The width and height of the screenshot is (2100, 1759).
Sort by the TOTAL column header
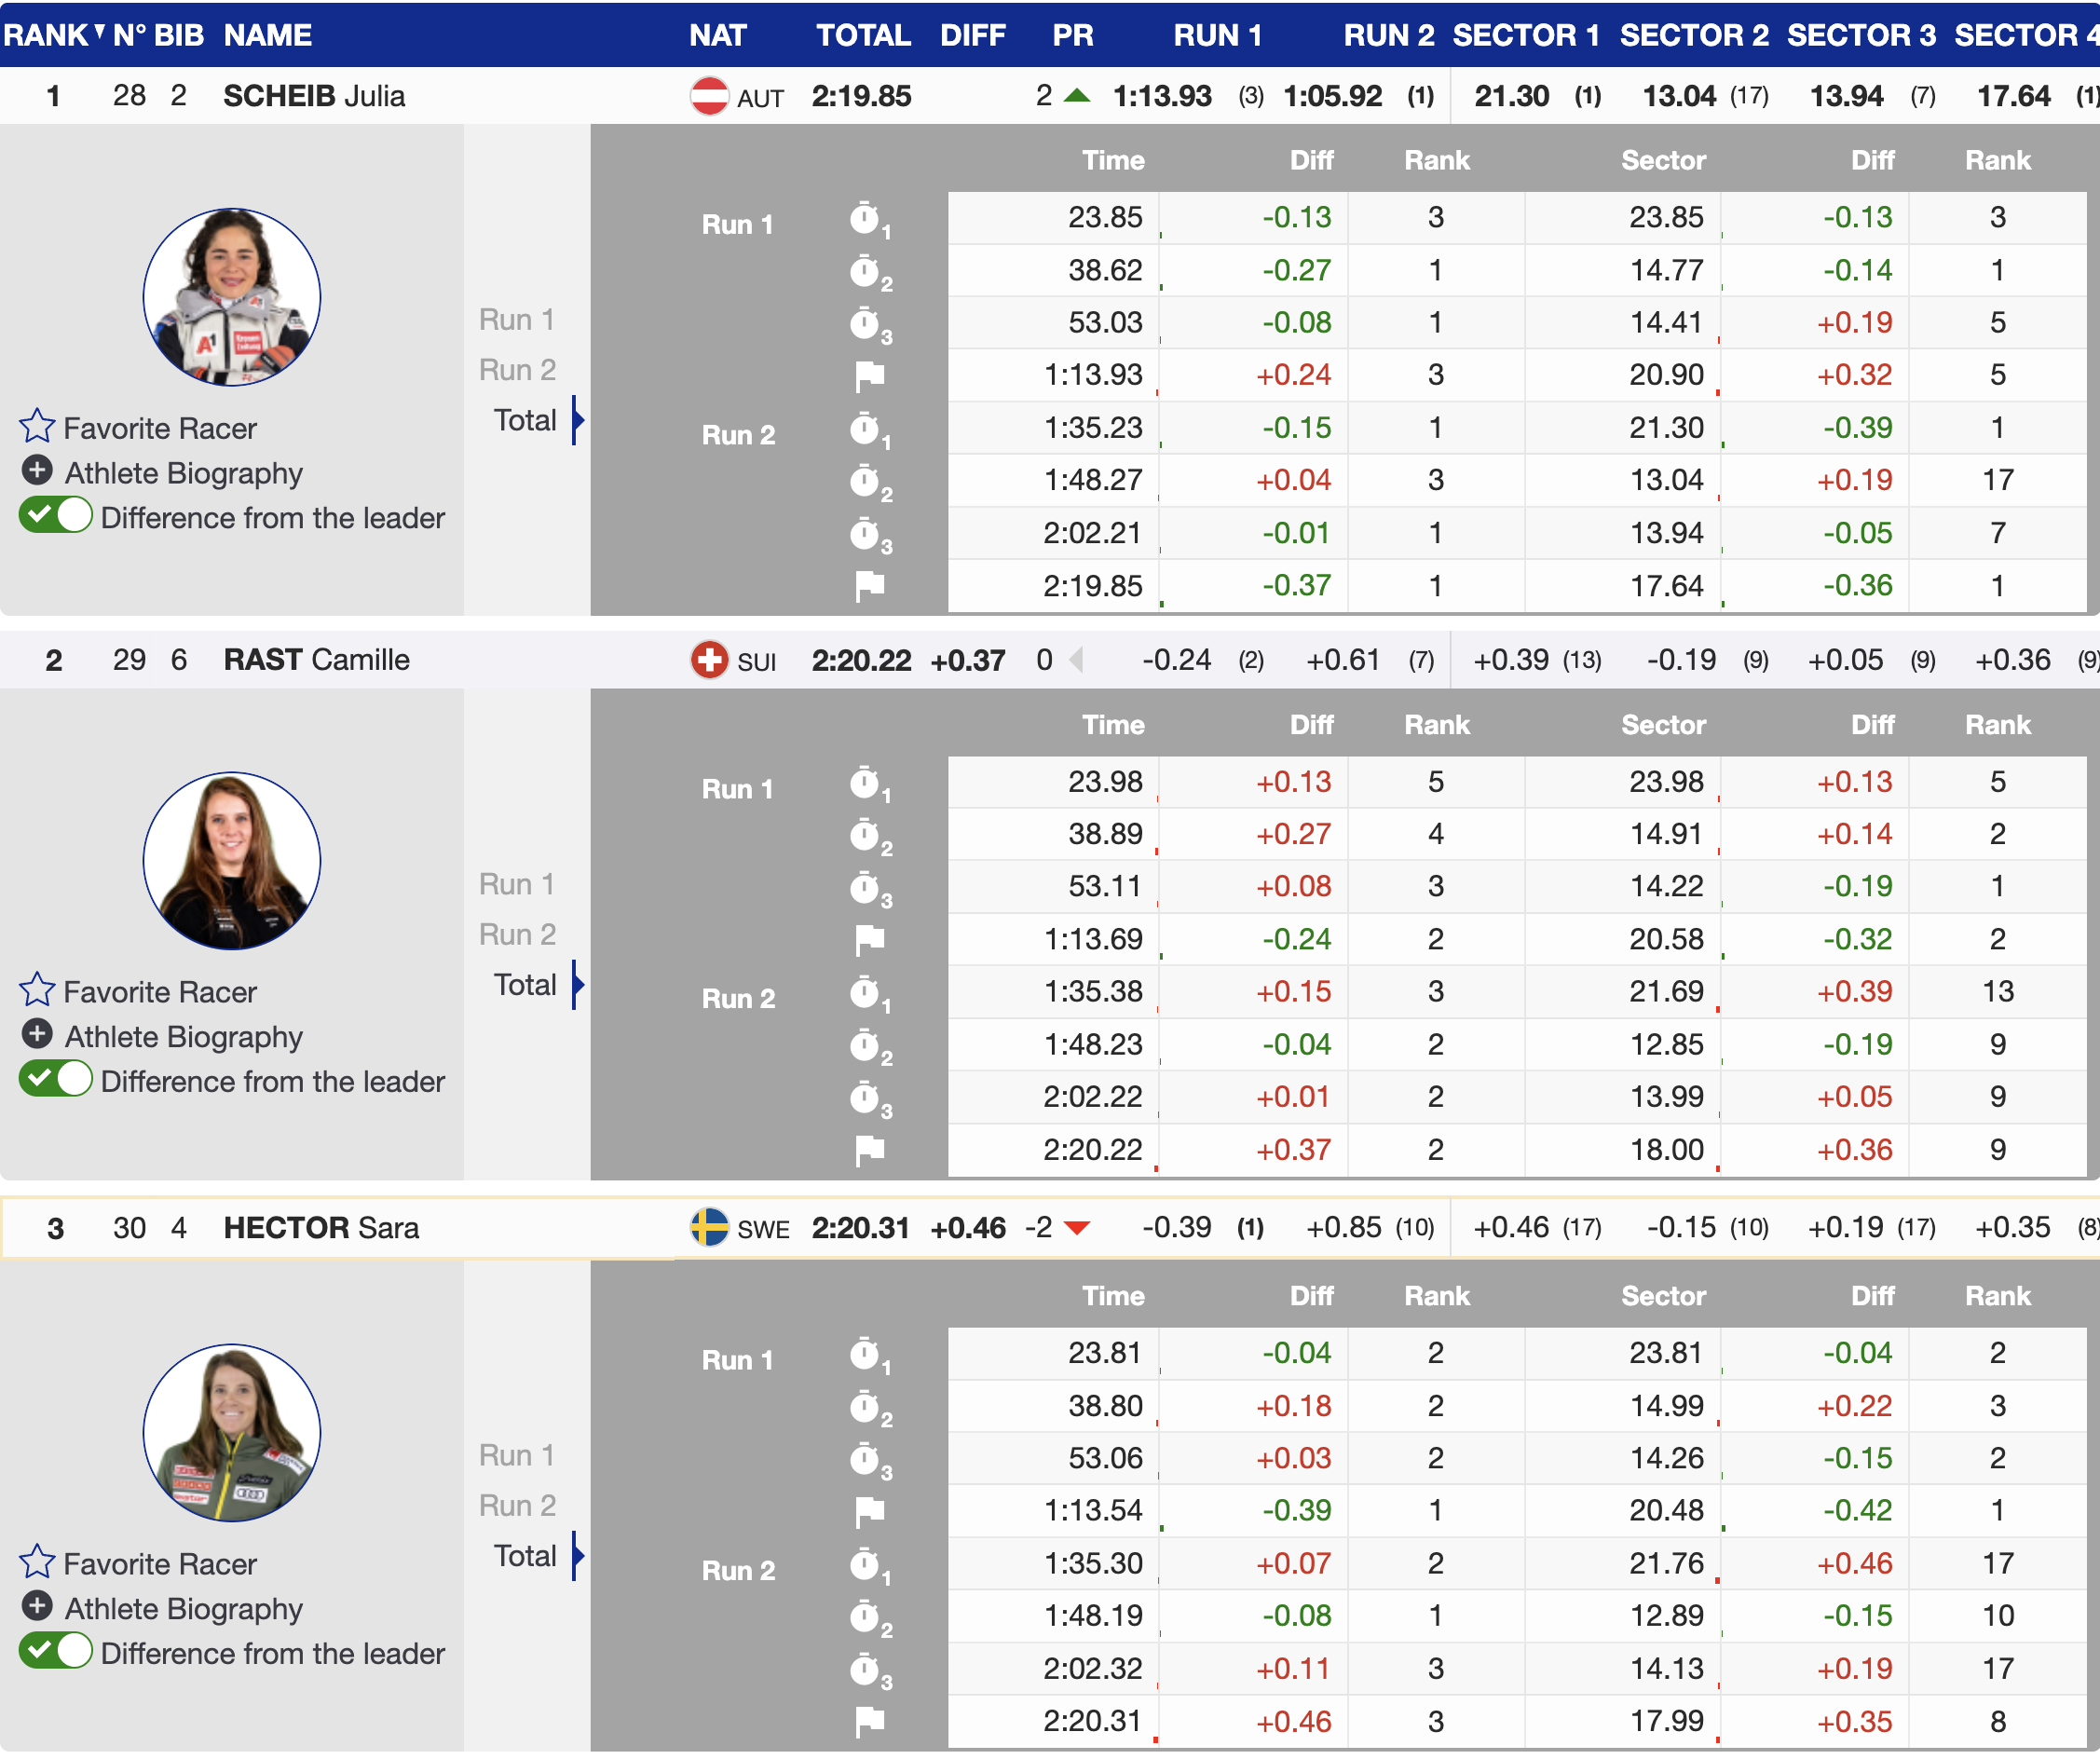click(x=862, y=35)
